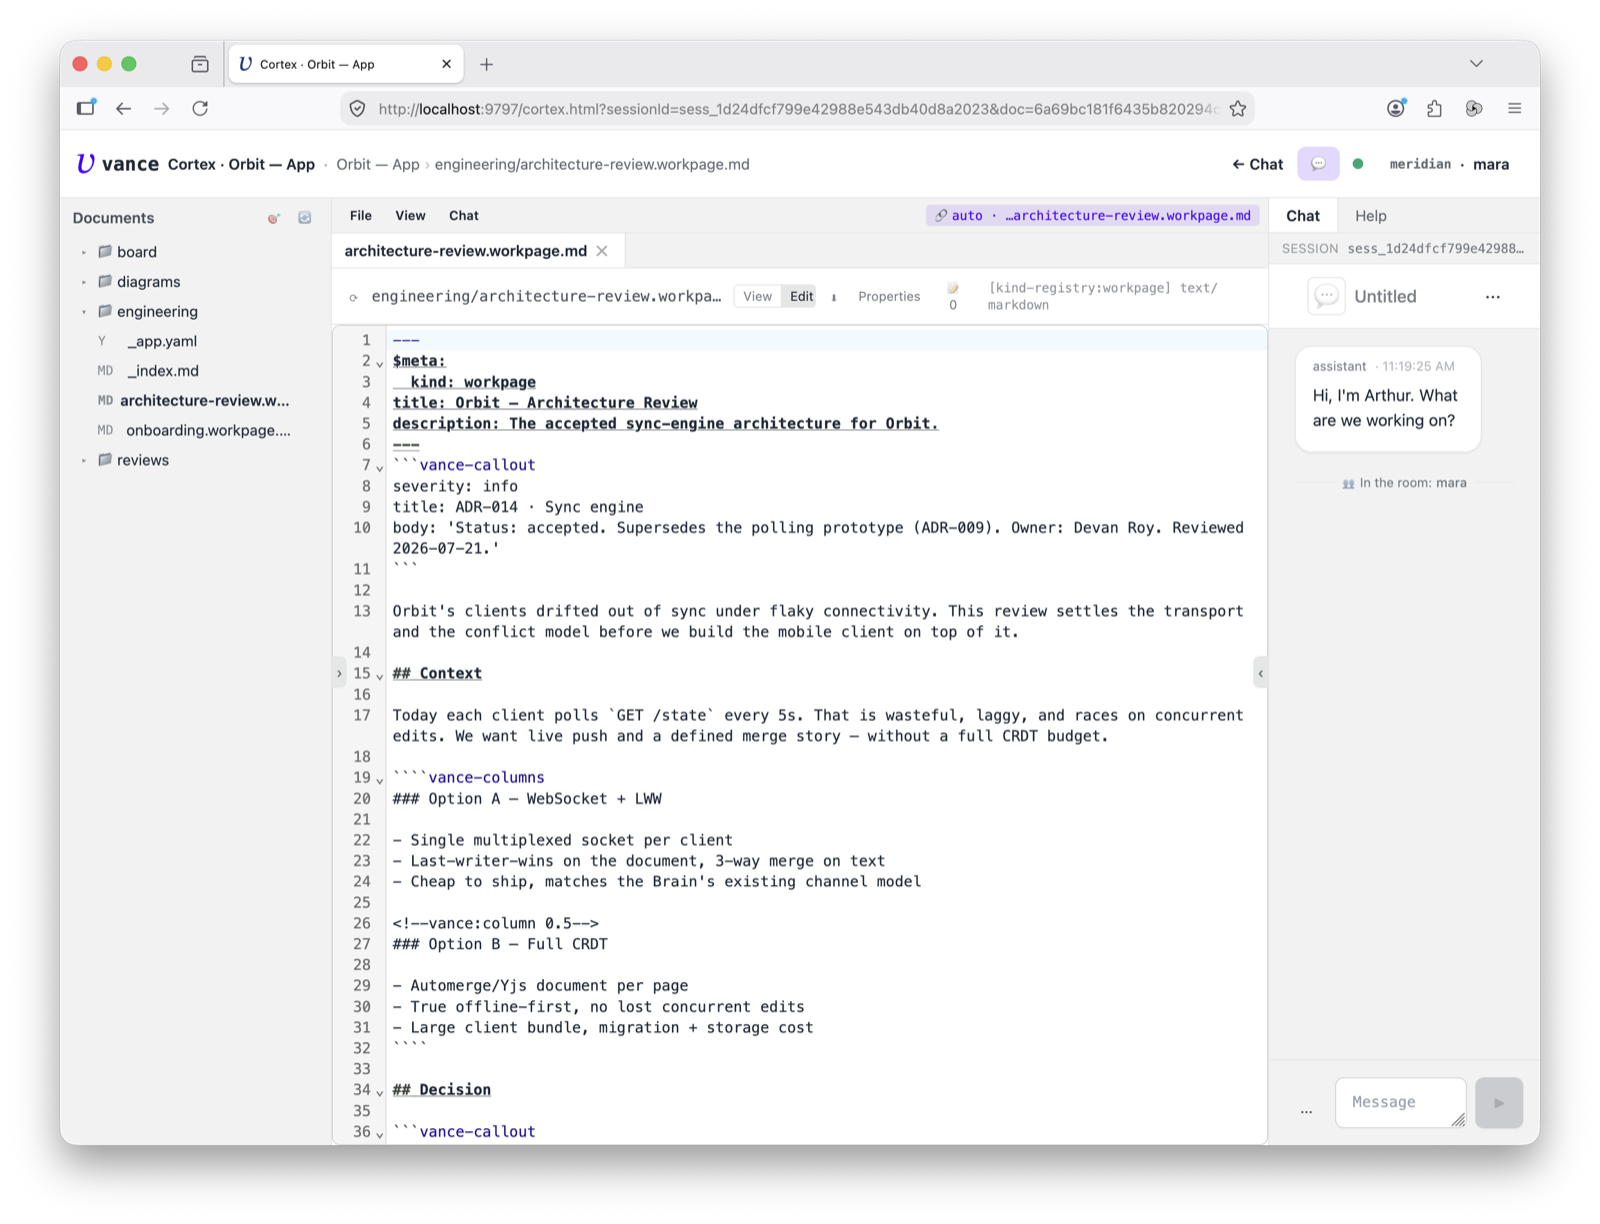Open the browser tabs dropdown chevron
Image resolution: width=1600 pixels, height=1224 pixels.
click(x=1476, y=63)
